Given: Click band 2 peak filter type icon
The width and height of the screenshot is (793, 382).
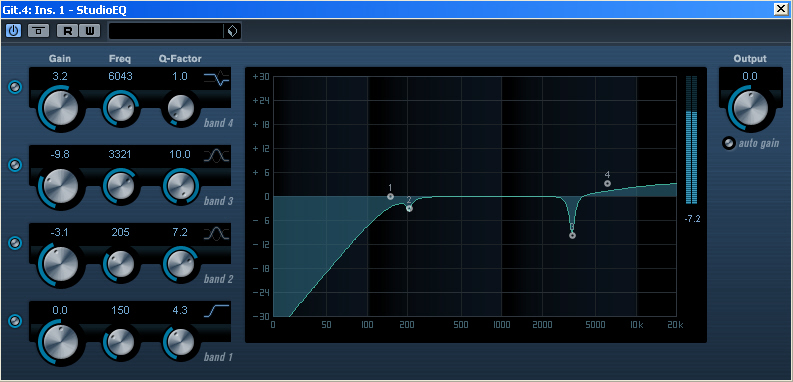Looking at the screenshot, I should (x=216, y=234).
